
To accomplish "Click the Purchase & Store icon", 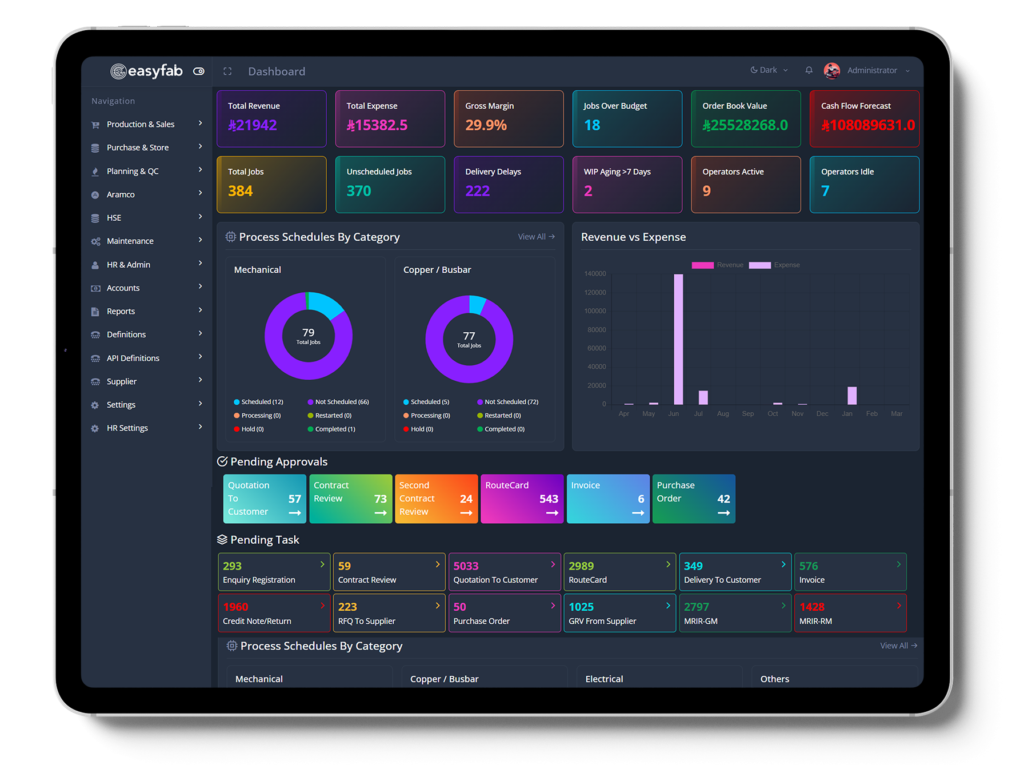I will click(x=95, y=148).
